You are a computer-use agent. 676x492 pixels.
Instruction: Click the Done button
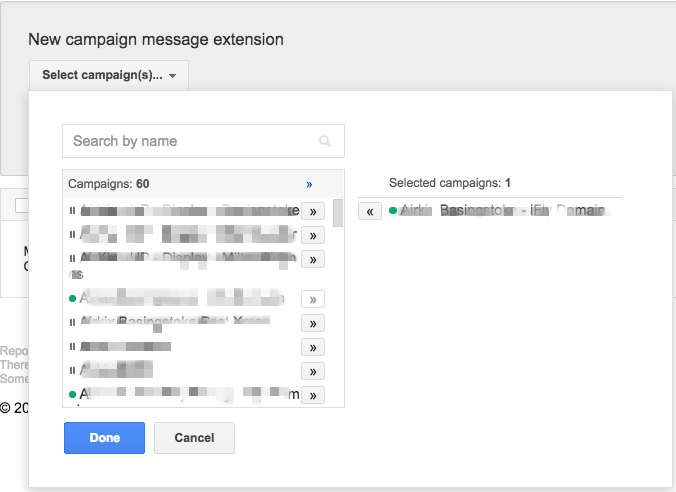(104, 438)
